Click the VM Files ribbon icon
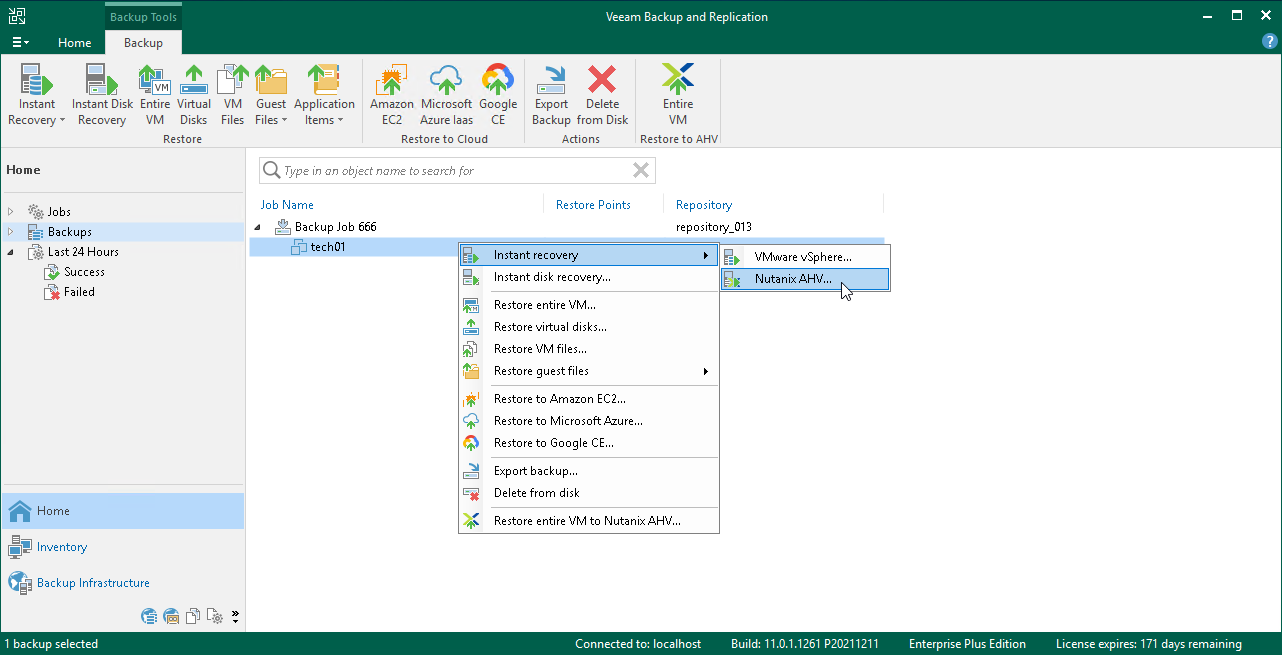 [x=233, y=78]
